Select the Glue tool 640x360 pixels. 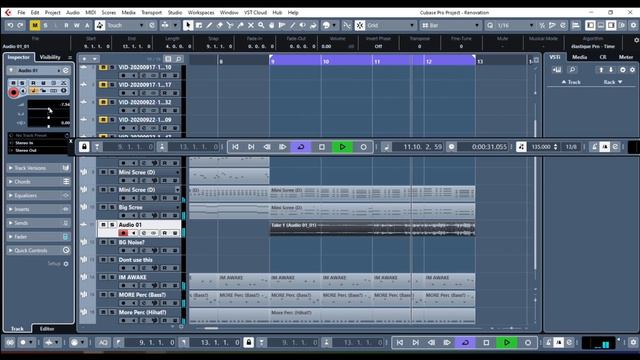[x=240, y=25]
